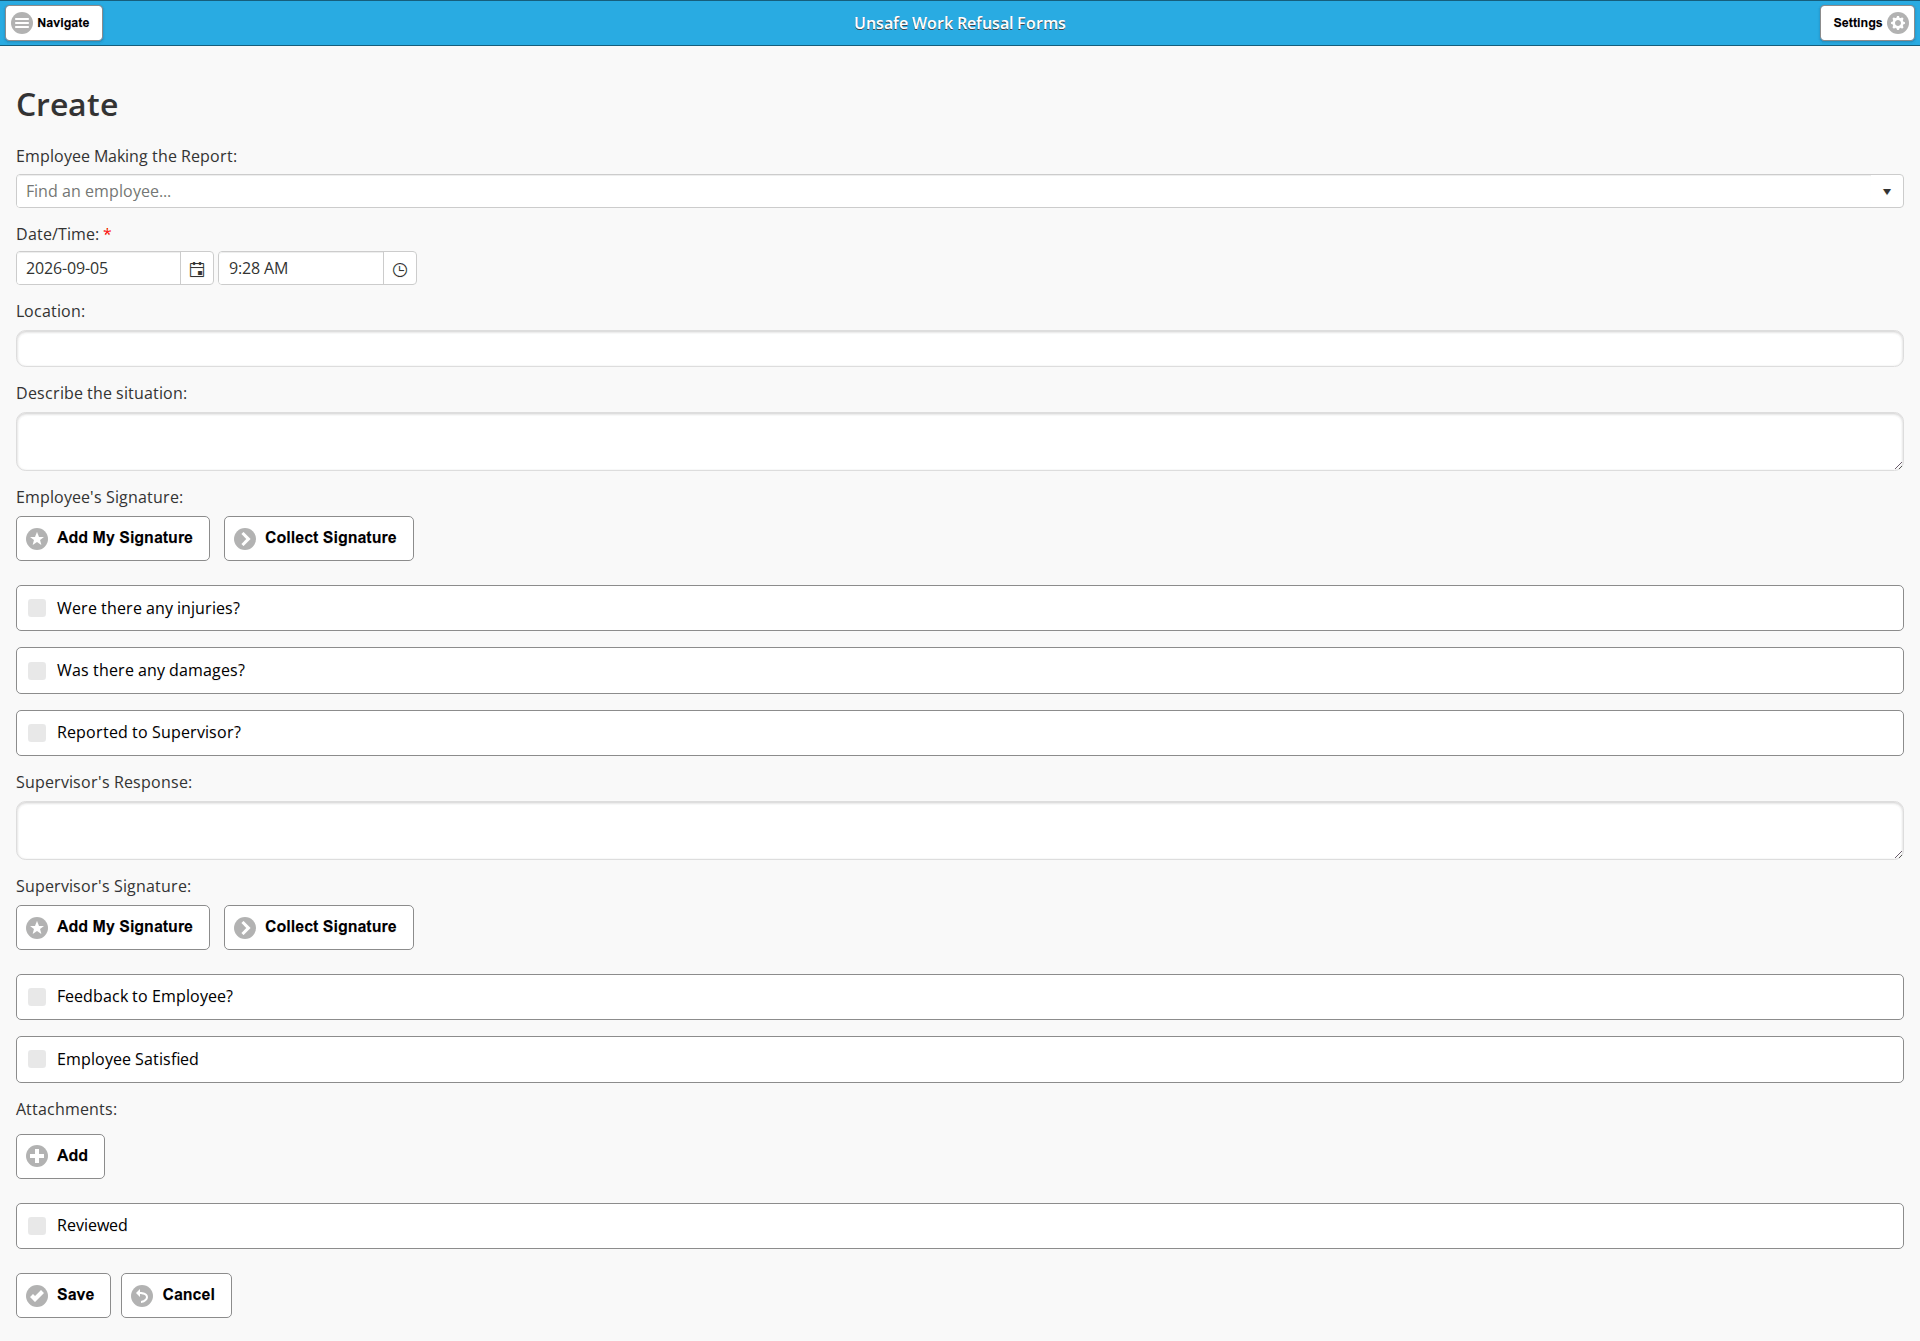Check the 'Were there any injuries?' checkbox
The height and width of the screenshot is (1341, 1920).
click(x=37, y=608)
